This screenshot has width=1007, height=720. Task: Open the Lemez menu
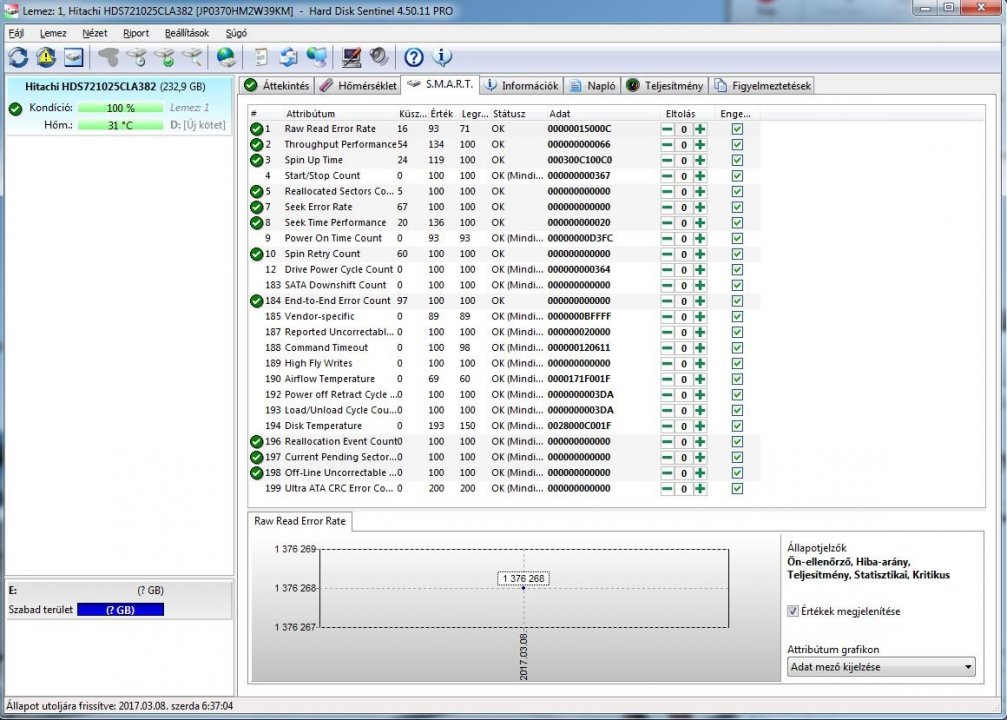coord(53,33)
